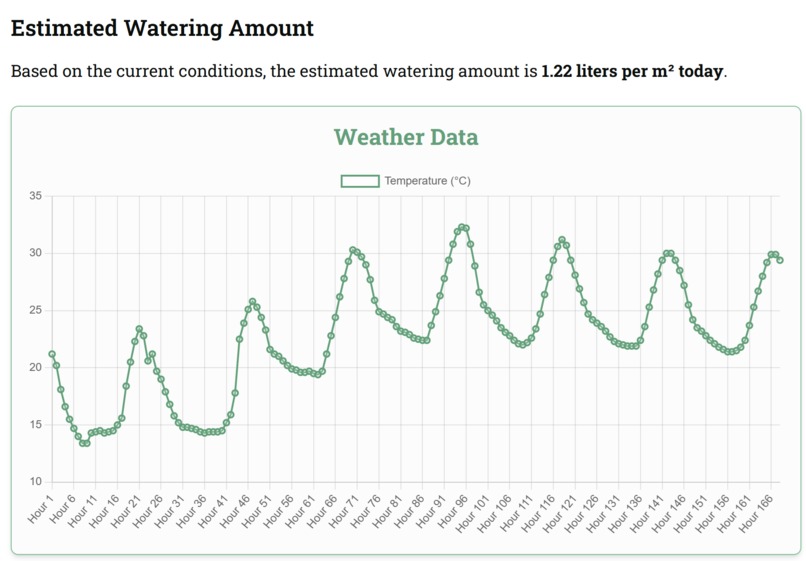
Task: Click the peak data point near Hour 142
Action: 666,253
